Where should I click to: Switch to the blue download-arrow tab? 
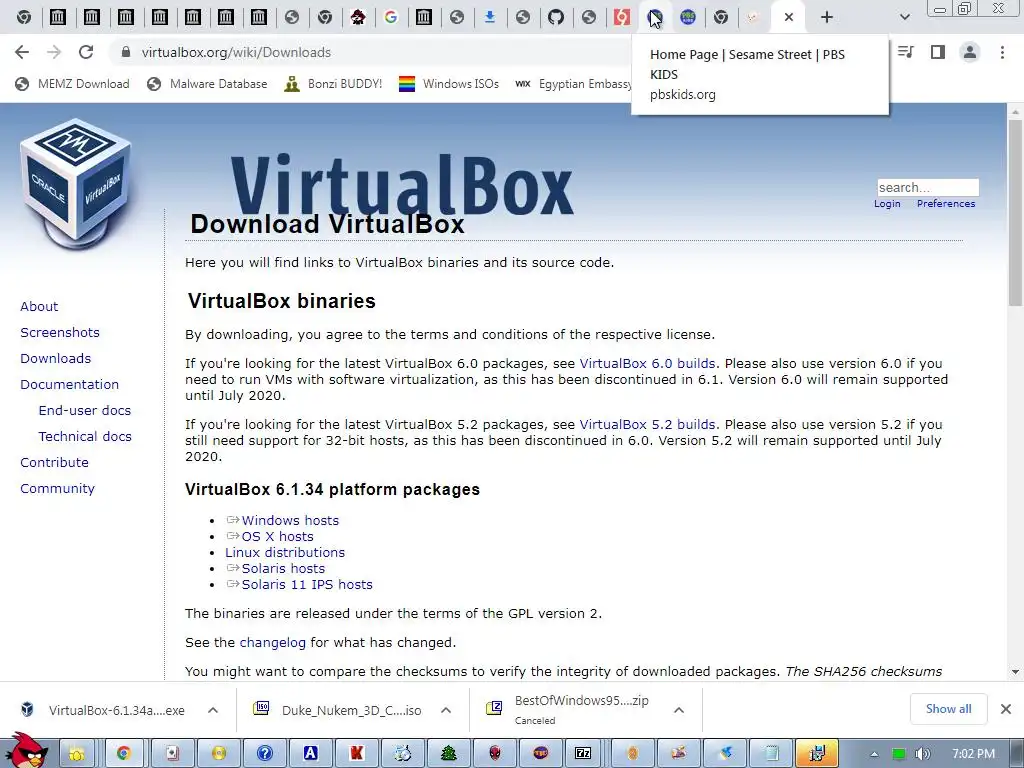coord(490,17)
